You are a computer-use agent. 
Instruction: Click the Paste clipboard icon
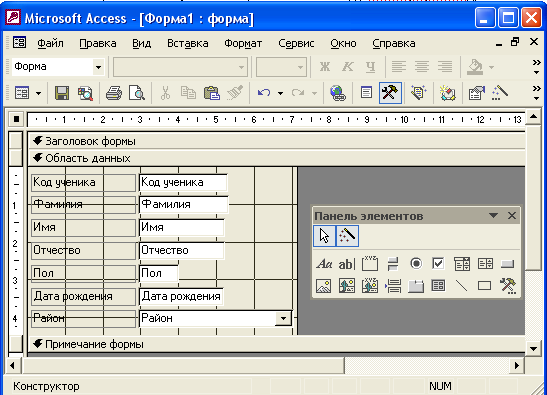pyautogui.click(x=211, y=93)
